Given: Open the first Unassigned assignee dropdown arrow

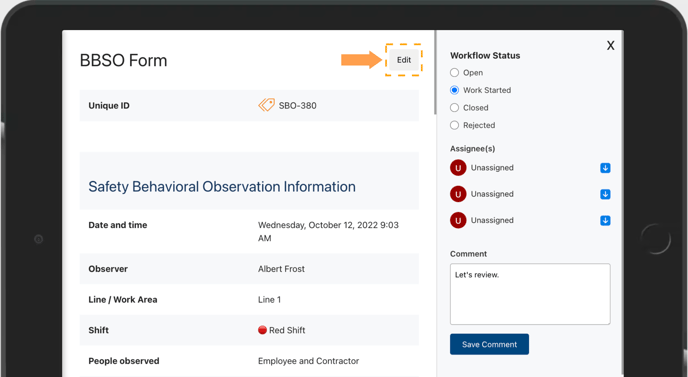Looking at the screenshot, I should [x=605, y=168].
